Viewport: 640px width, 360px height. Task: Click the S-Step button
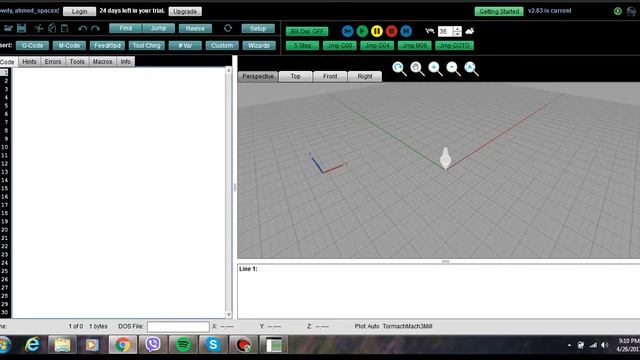click(302, 45)
